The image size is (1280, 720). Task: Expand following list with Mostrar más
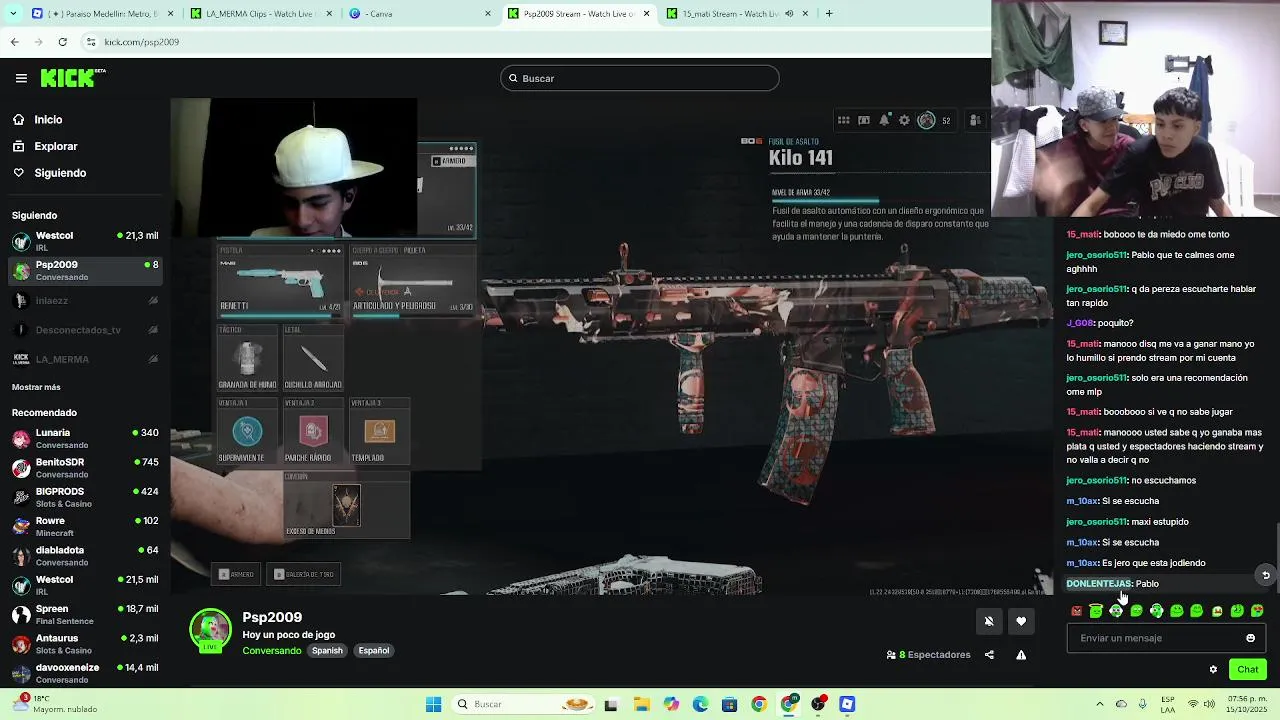36,387
